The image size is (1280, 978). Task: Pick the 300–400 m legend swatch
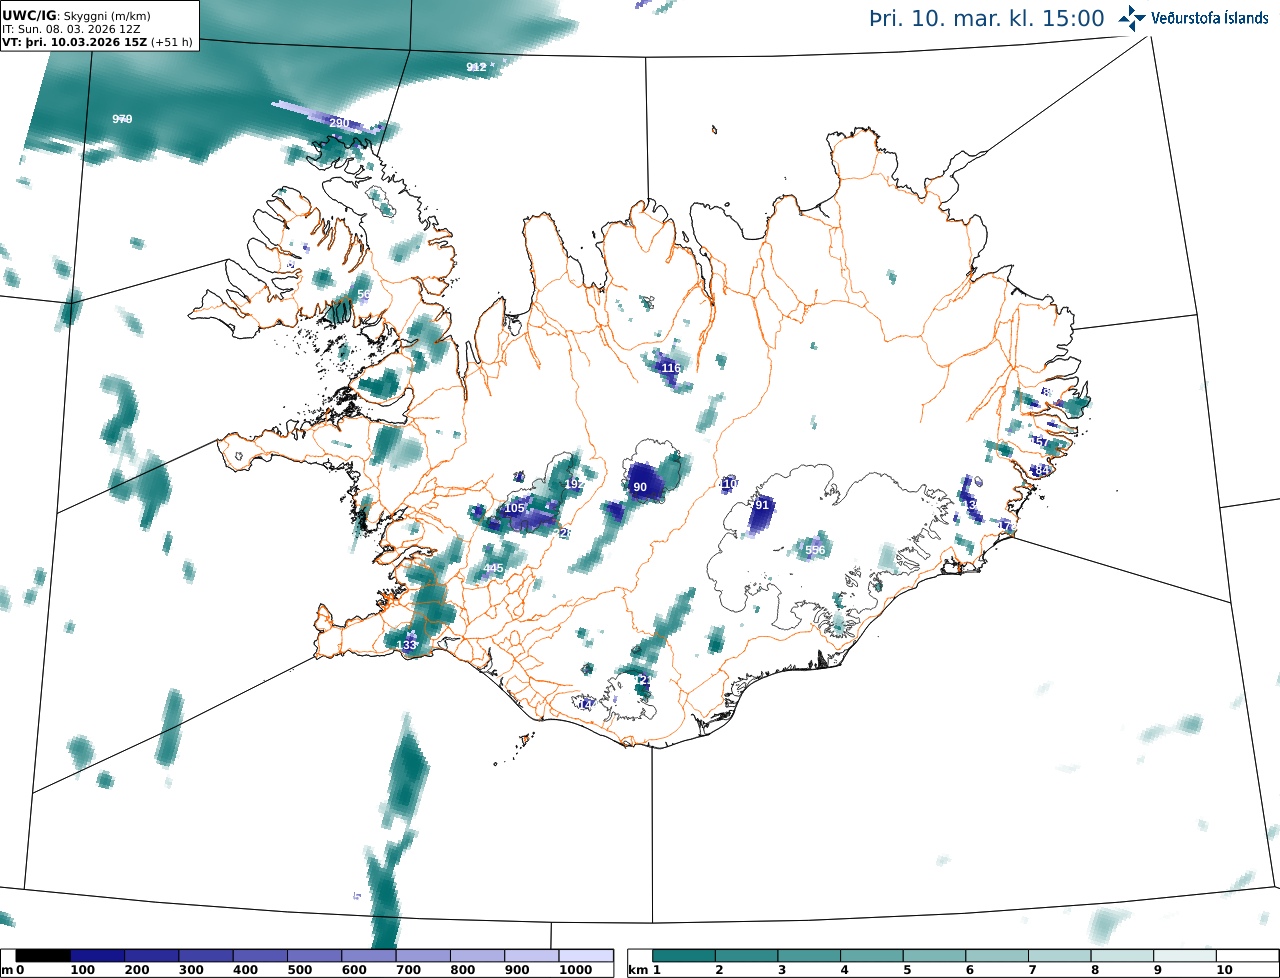[206, 956]
